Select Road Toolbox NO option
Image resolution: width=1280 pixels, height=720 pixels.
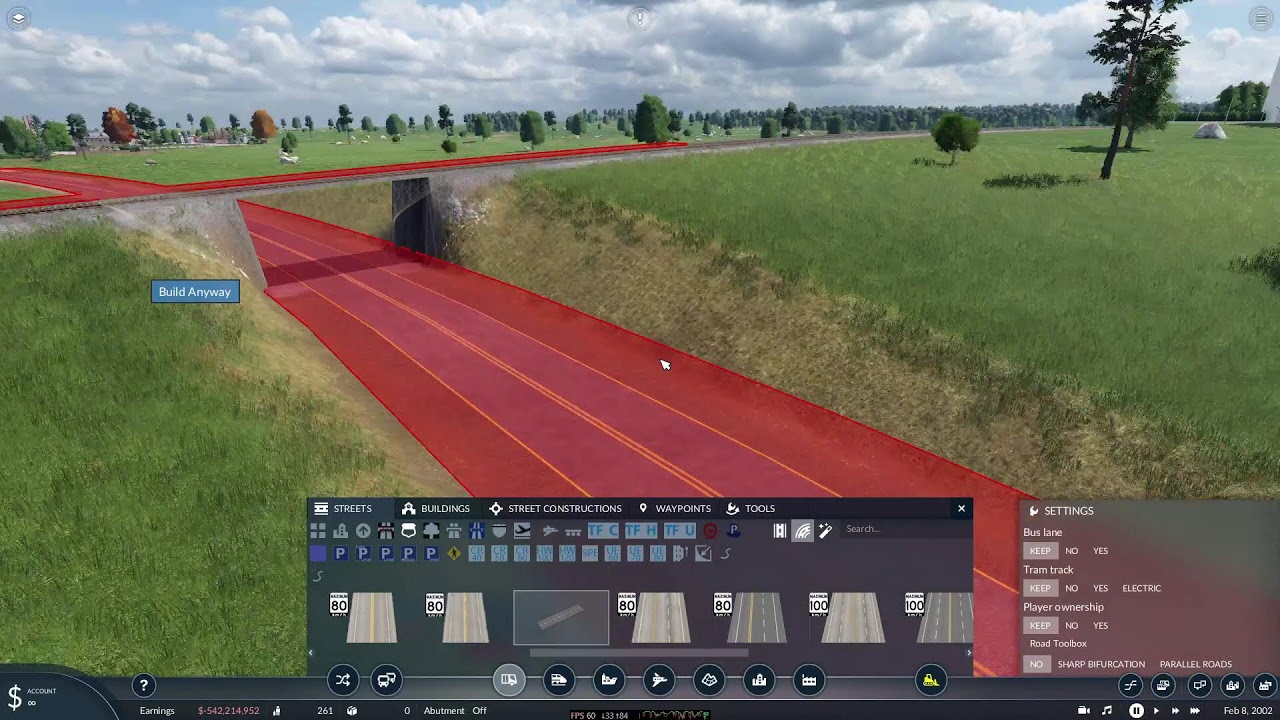(1037, 664)
